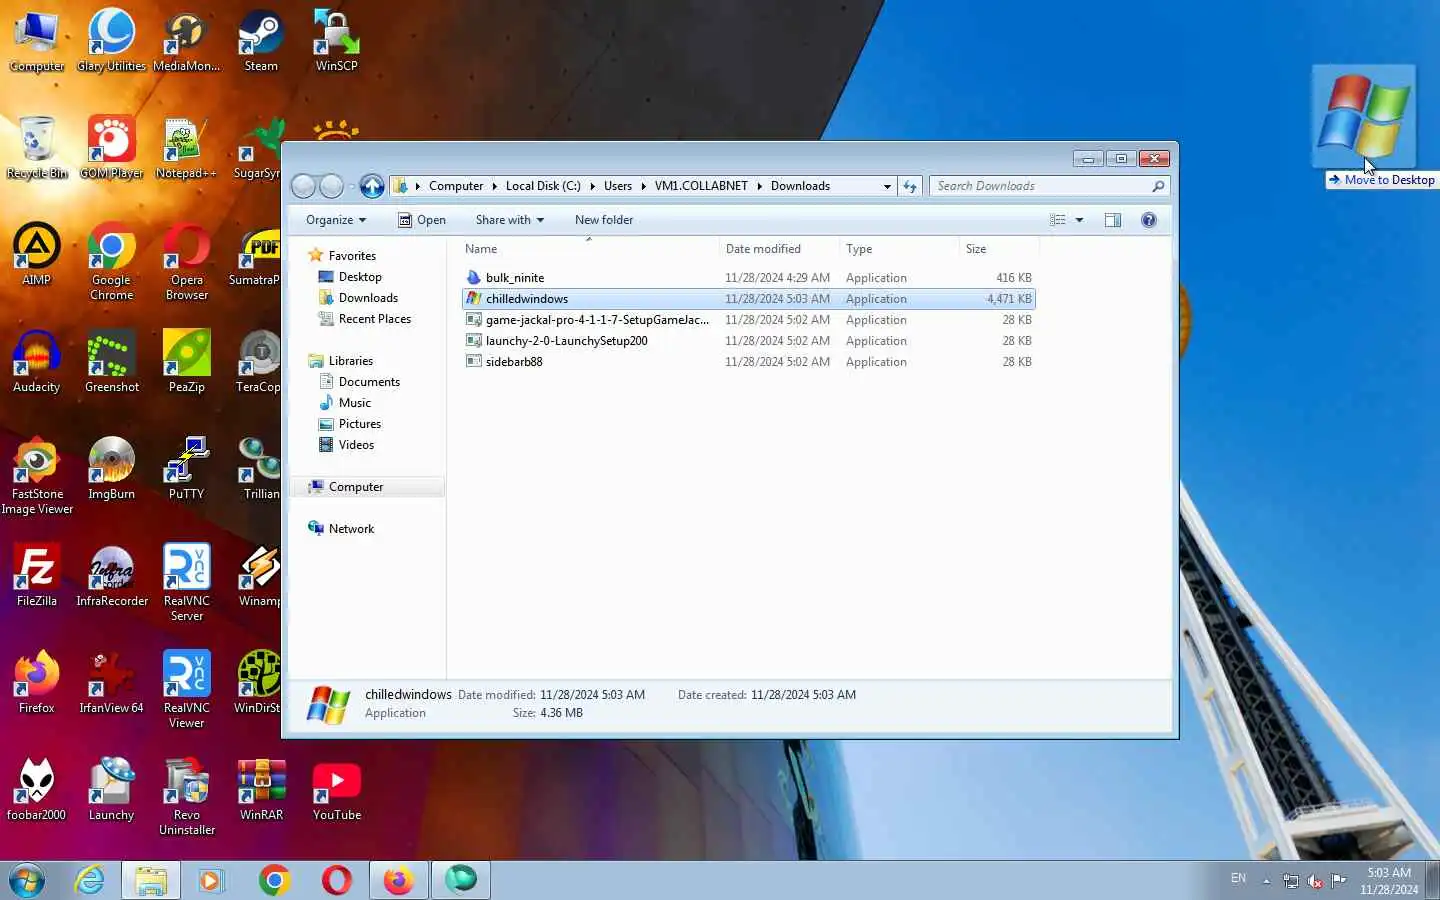Click the Opera Browser desktop icon
The image size is (1440, 900).
187,262
